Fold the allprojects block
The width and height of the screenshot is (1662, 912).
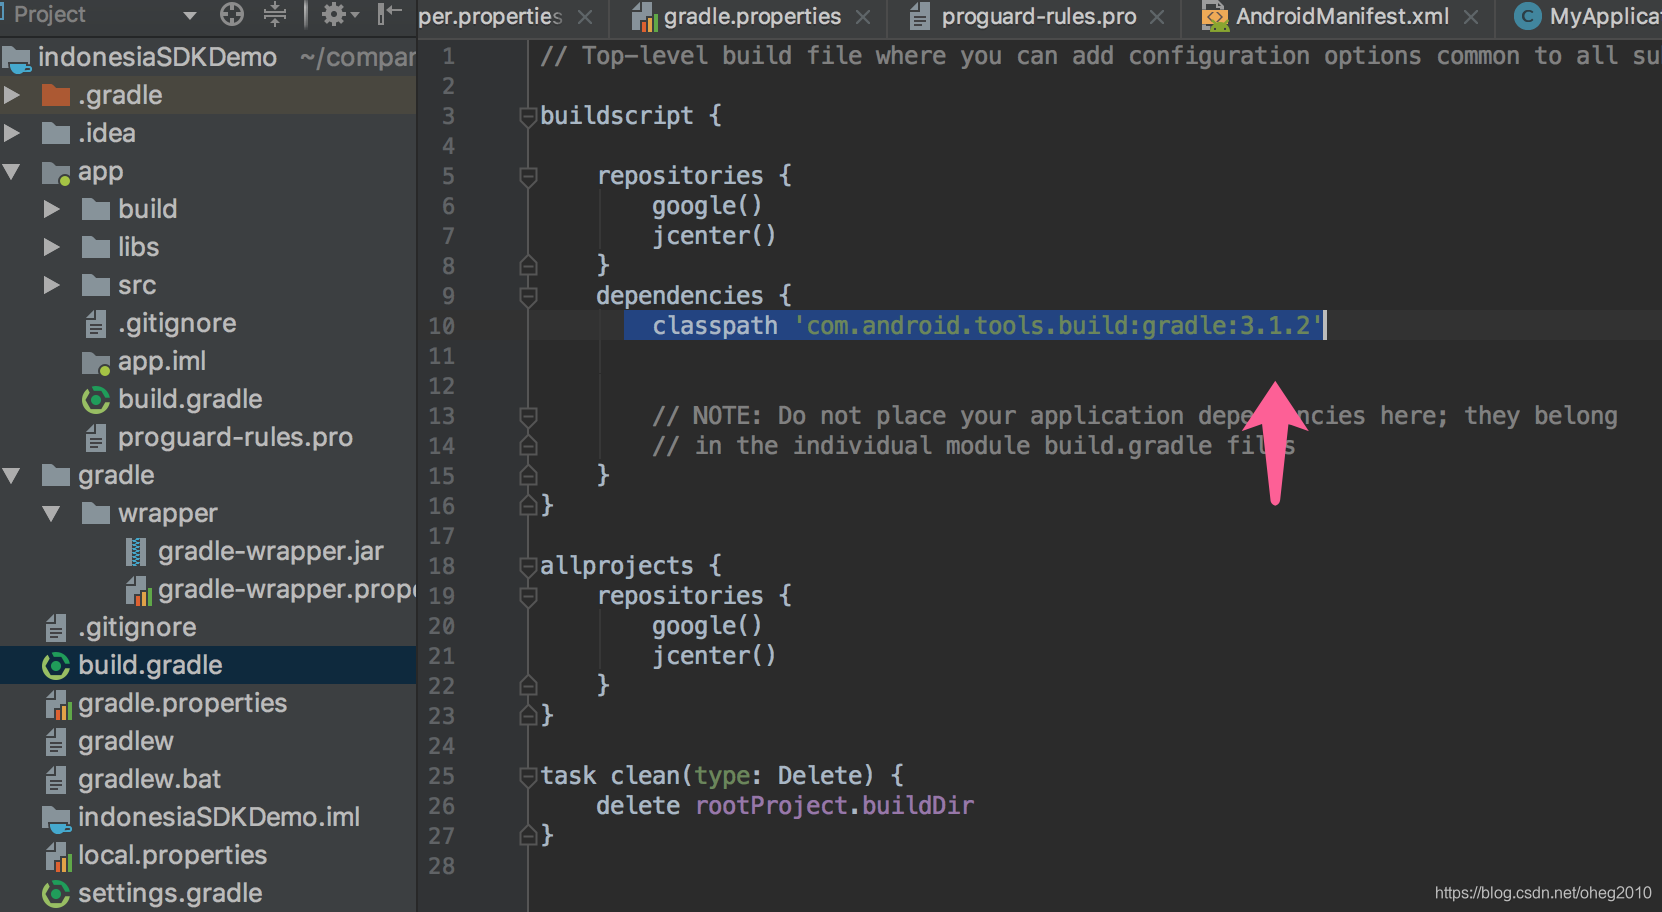pyautogui.click(x=528, y=567)
